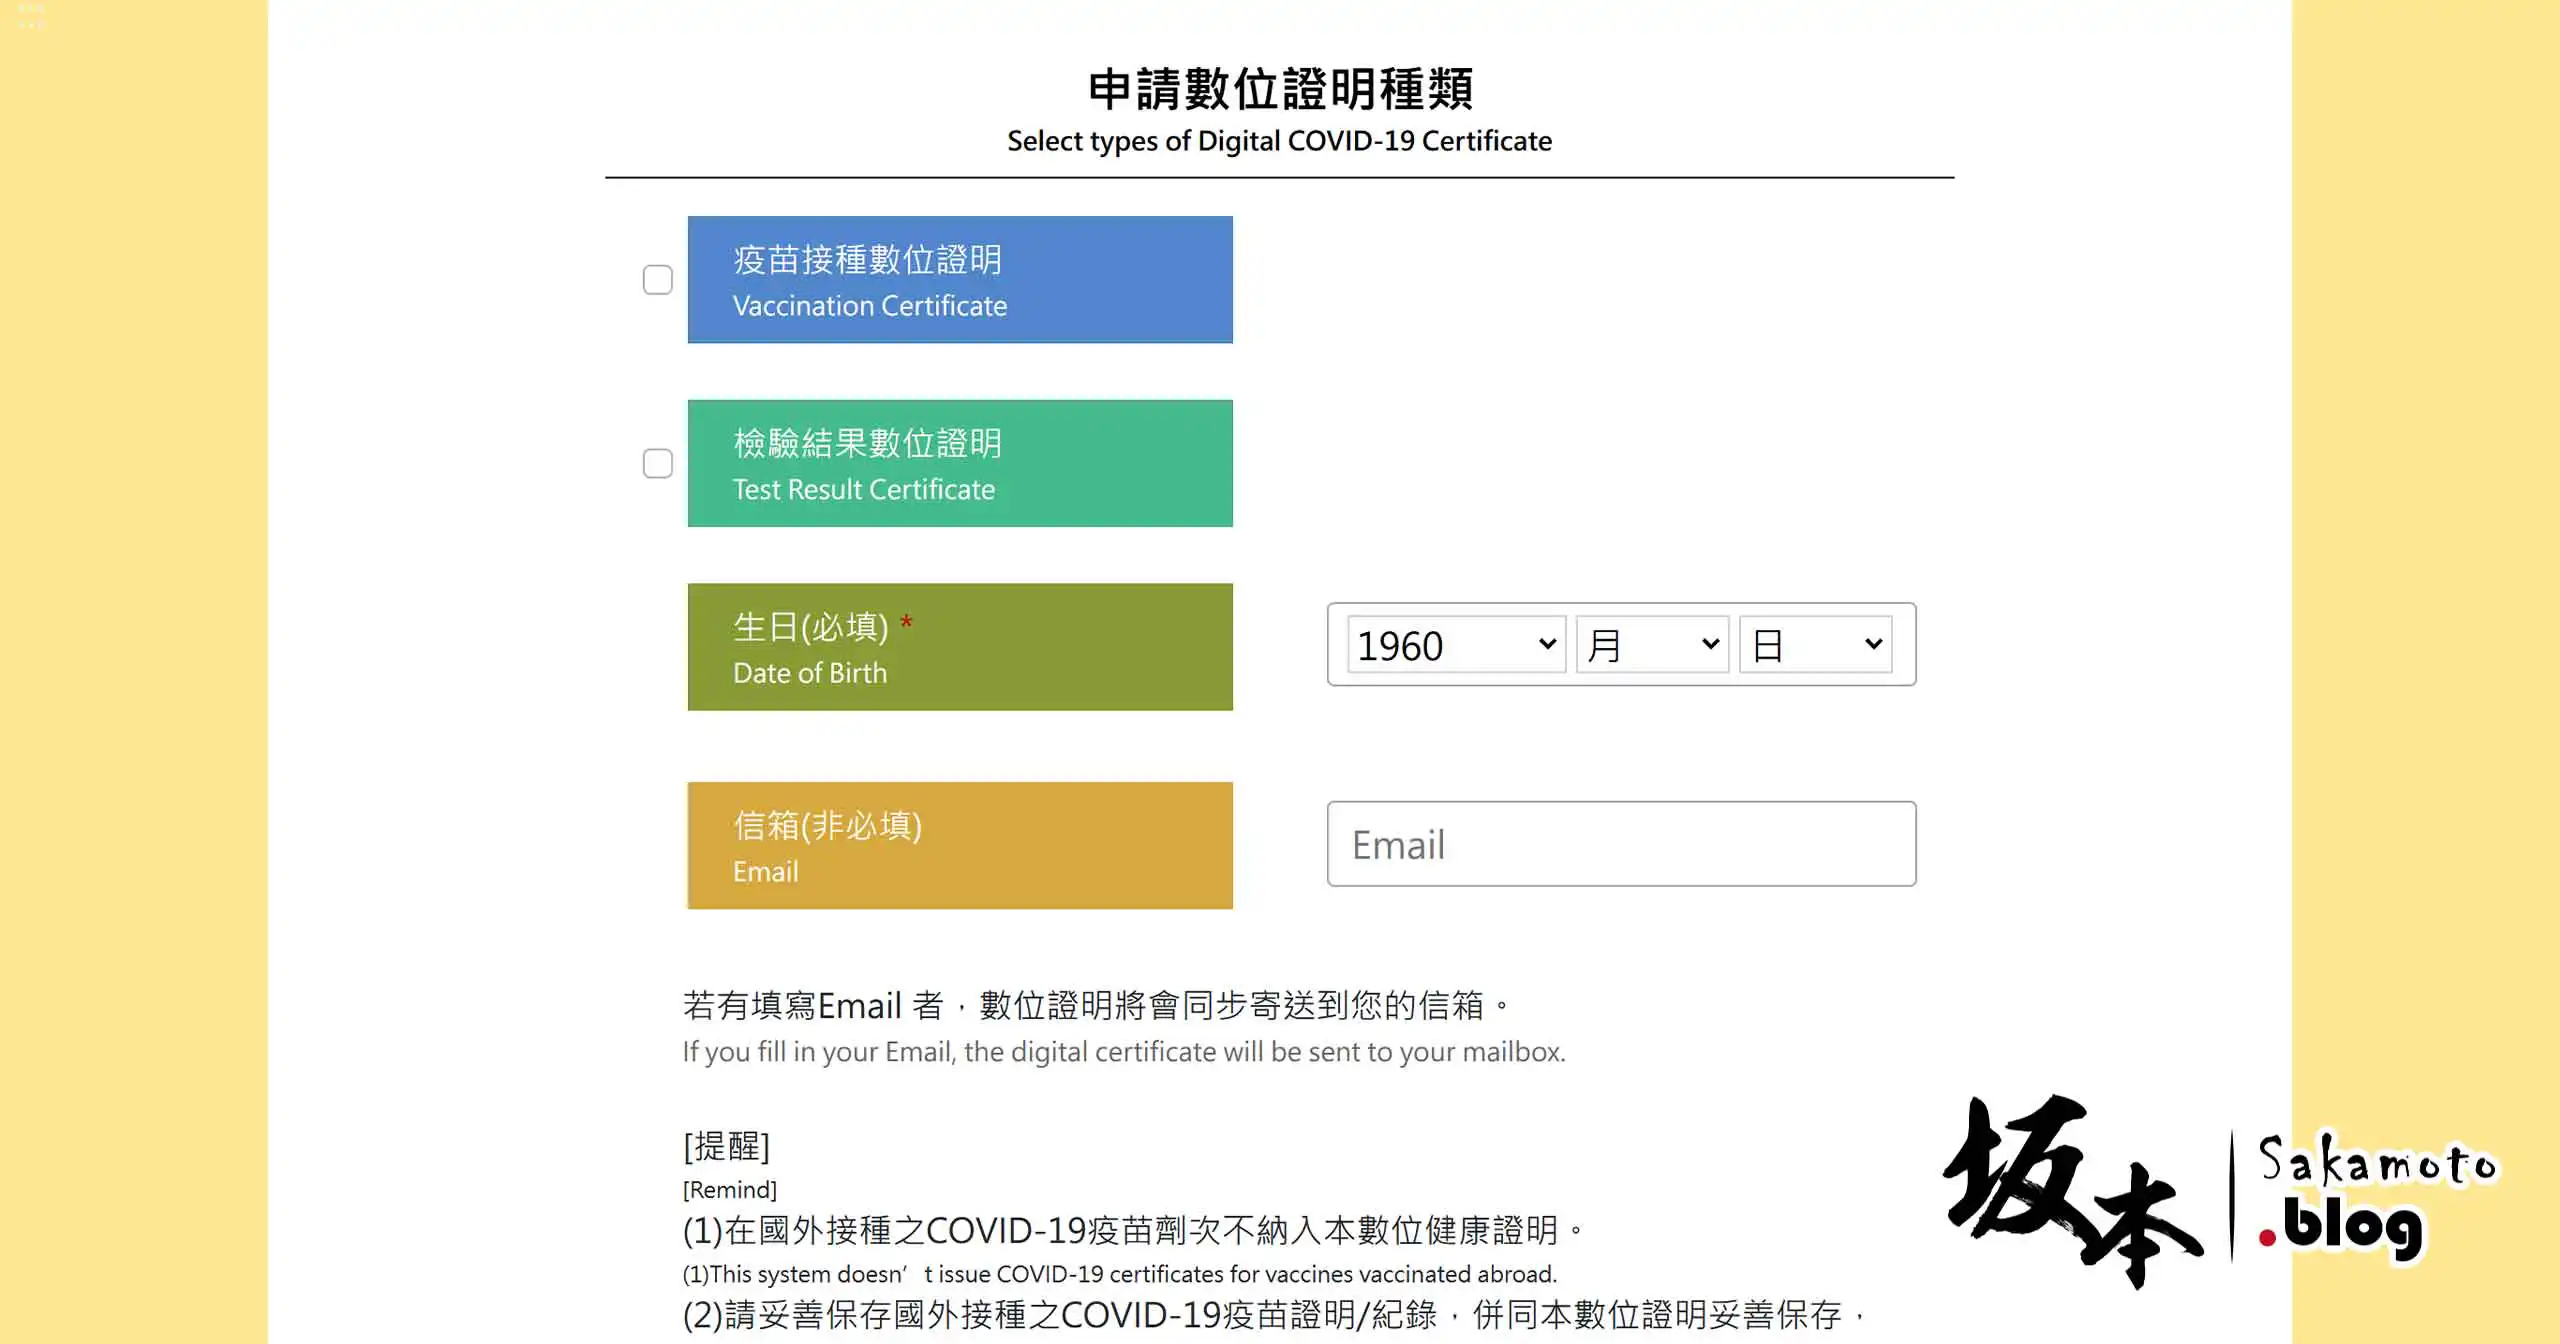Click the Select types of Certificate subtitle
This screenshot has height=1344, width=2560.
click(x=1279, y=141)
